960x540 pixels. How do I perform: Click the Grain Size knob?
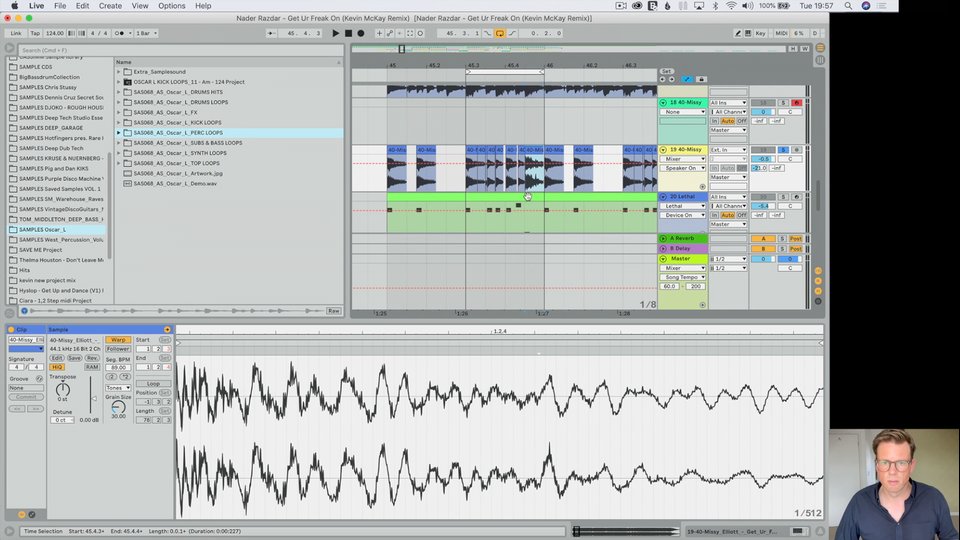click(x=118, y=407)
